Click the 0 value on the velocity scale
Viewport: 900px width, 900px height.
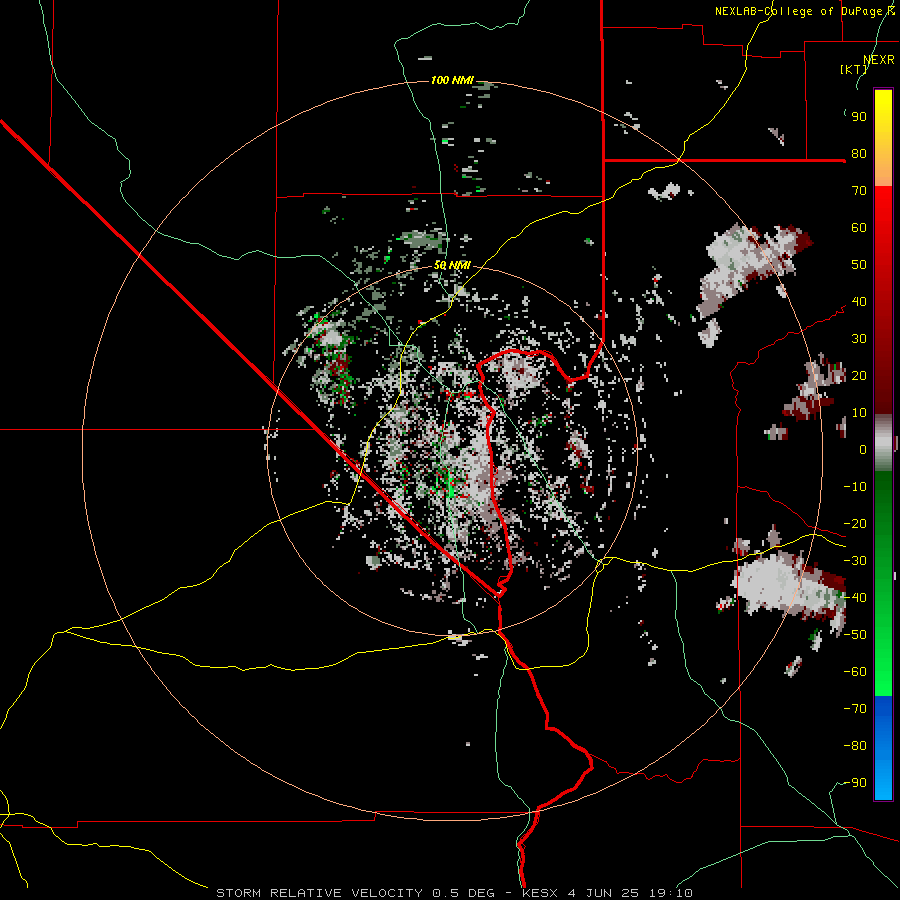point(863,449)
